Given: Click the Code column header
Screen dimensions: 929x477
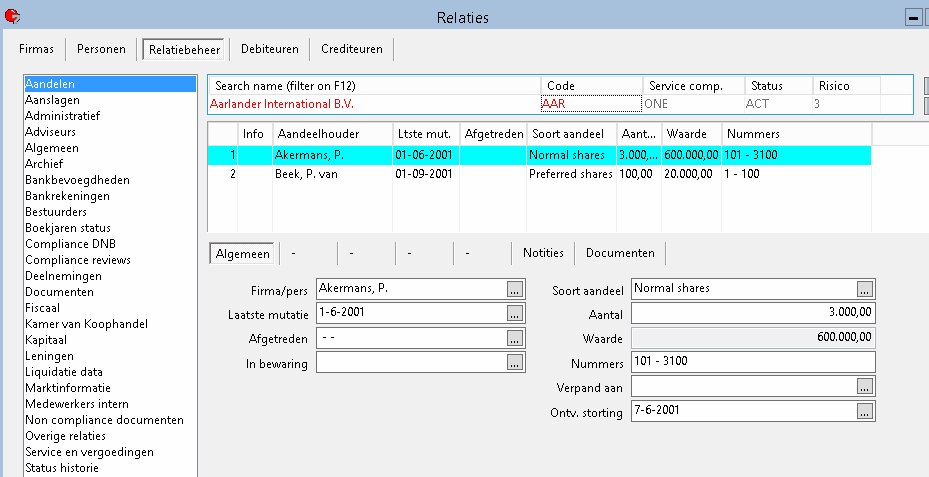Looking at the screenshot, I should coord(592,86).
